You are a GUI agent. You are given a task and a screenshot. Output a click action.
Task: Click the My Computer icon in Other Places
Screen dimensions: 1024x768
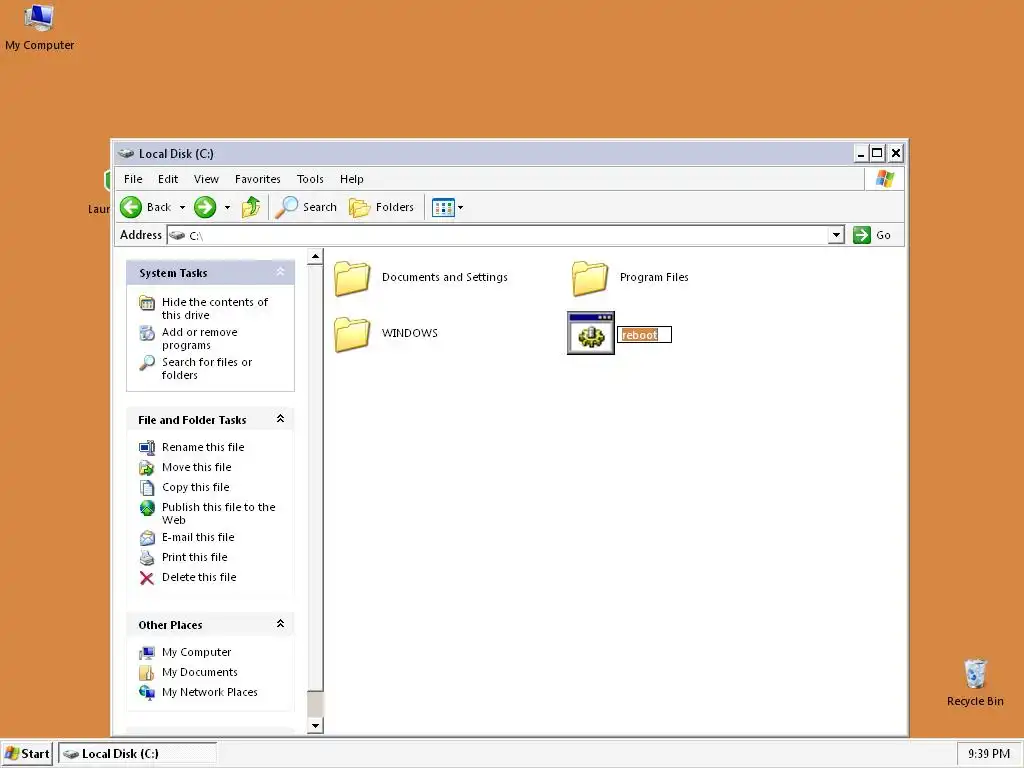pos(147,652)
